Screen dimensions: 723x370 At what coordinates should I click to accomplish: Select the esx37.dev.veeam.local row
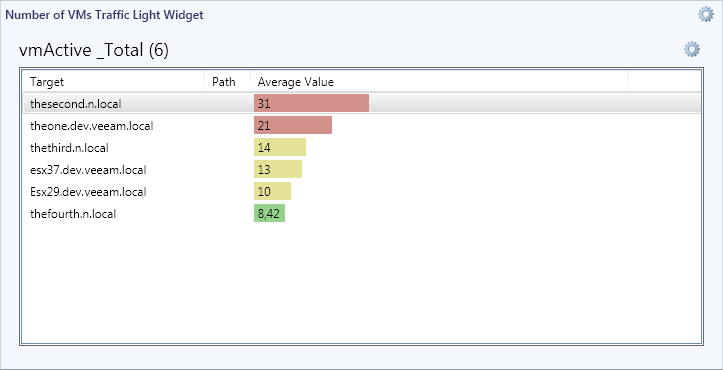pos(362,170)
